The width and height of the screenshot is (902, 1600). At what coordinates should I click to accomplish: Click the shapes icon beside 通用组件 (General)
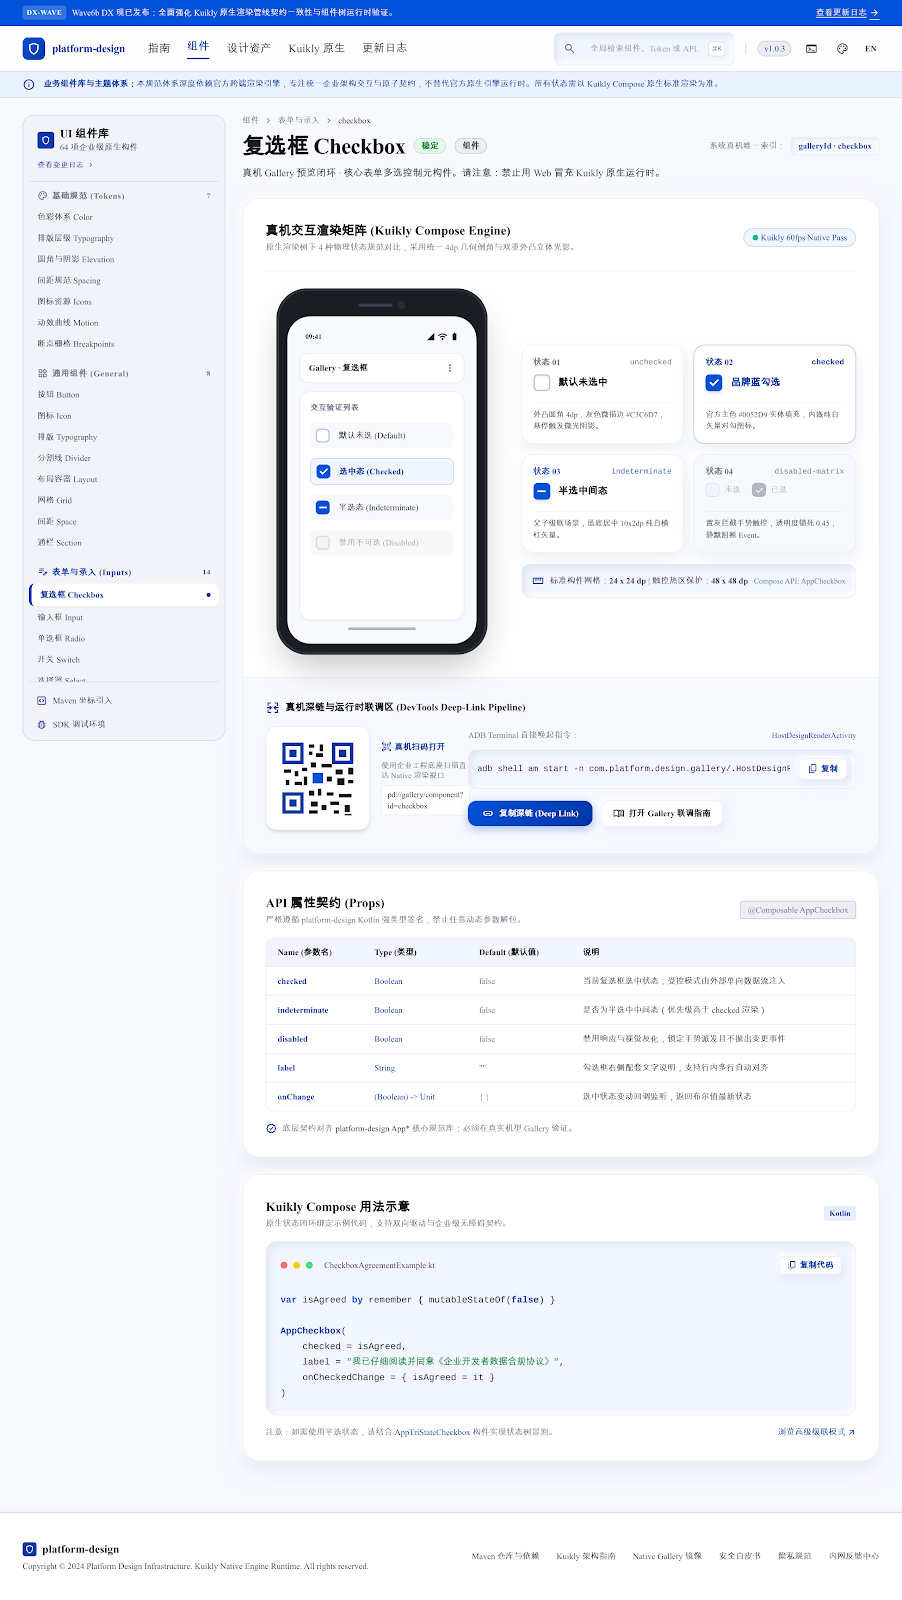click(42, 373)
